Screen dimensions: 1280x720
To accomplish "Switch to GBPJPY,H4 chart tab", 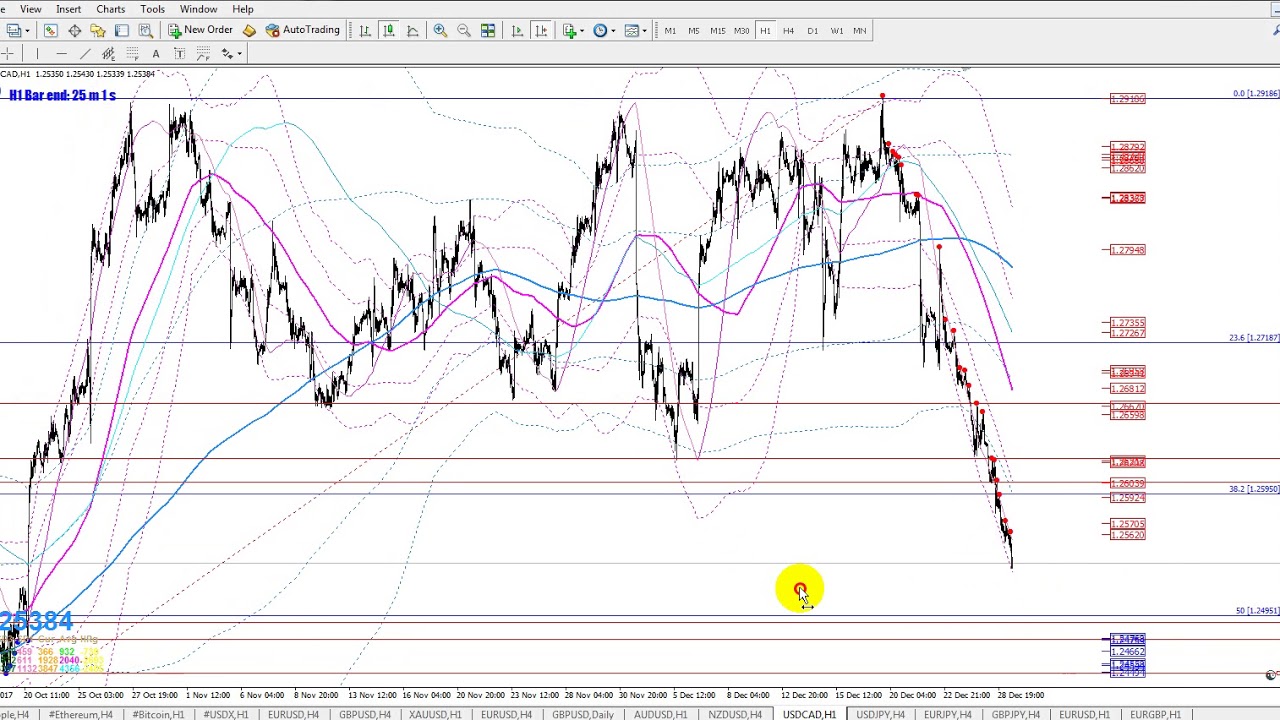I will point(1015,714).
